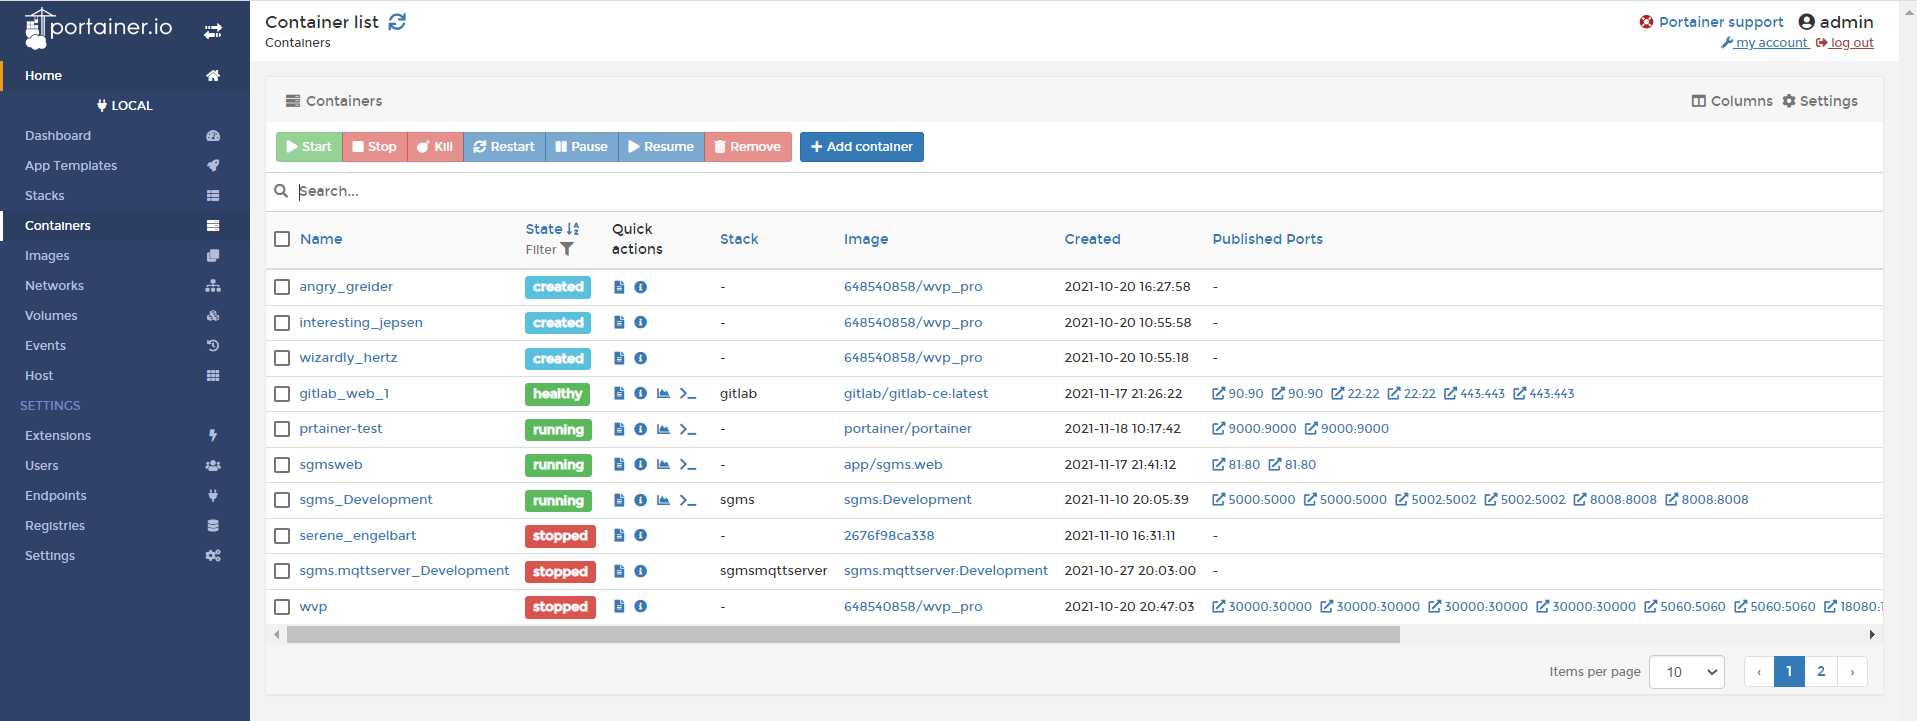Click the scrollbar right arrow
This screenshot has height=721, width=1917.
coord(1872,635)
